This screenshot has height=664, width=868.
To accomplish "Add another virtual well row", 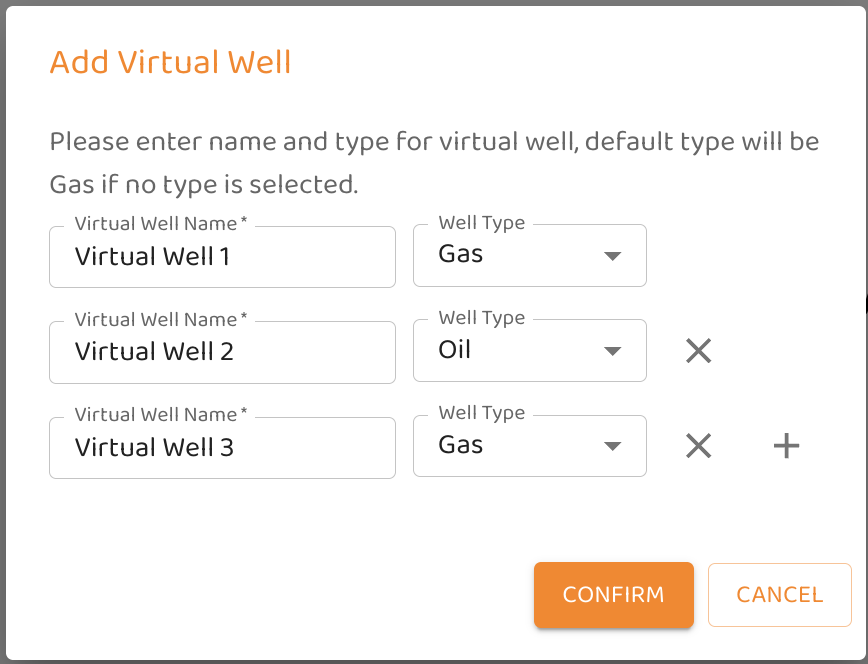I will tap(787, 446).
